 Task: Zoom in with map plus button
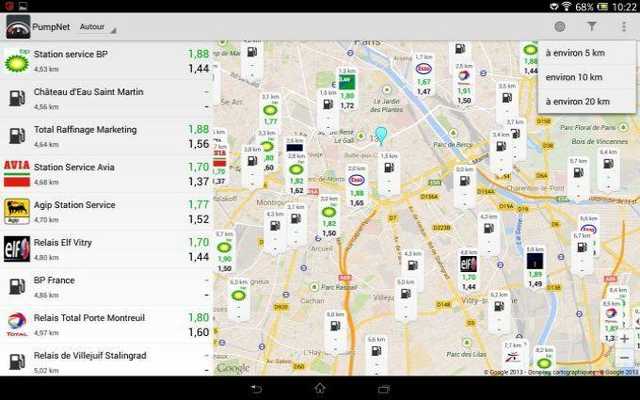coord(624,338)
